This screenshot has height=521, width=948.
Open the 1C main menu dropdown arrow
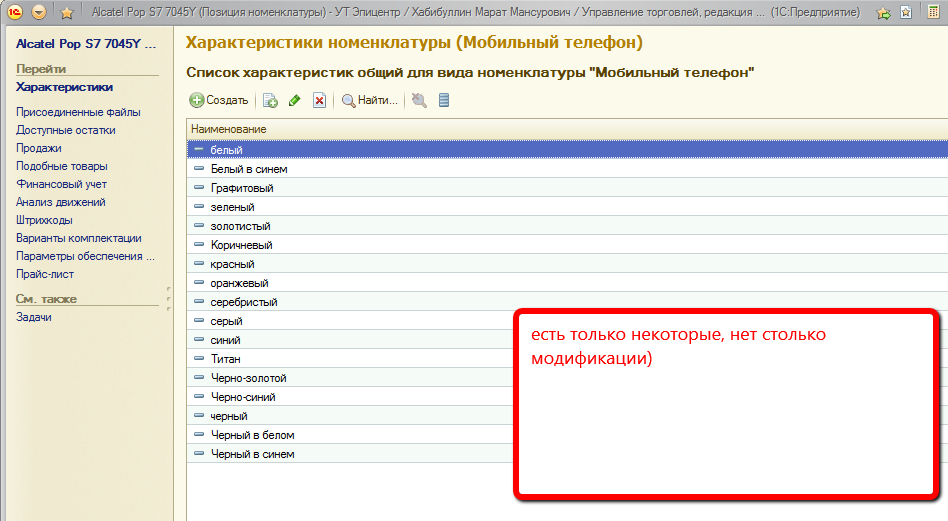[39, 13]
